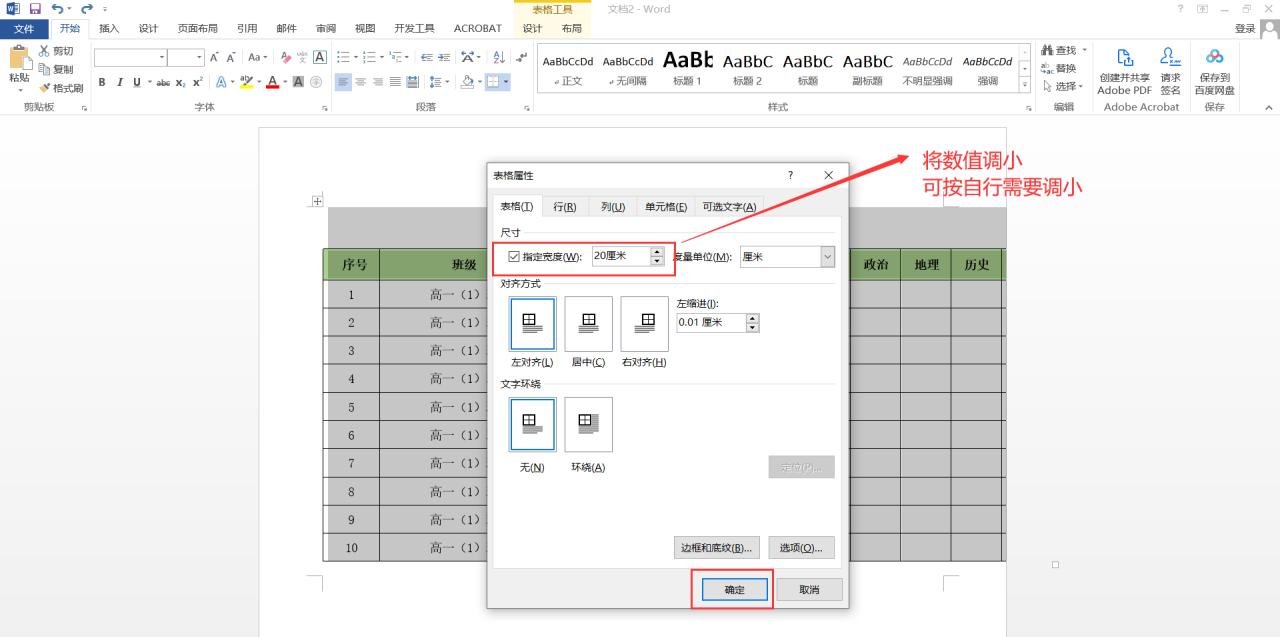Center text in paragraph group
This screenshot has height=637, width=1280.
[x=361, y=82]
